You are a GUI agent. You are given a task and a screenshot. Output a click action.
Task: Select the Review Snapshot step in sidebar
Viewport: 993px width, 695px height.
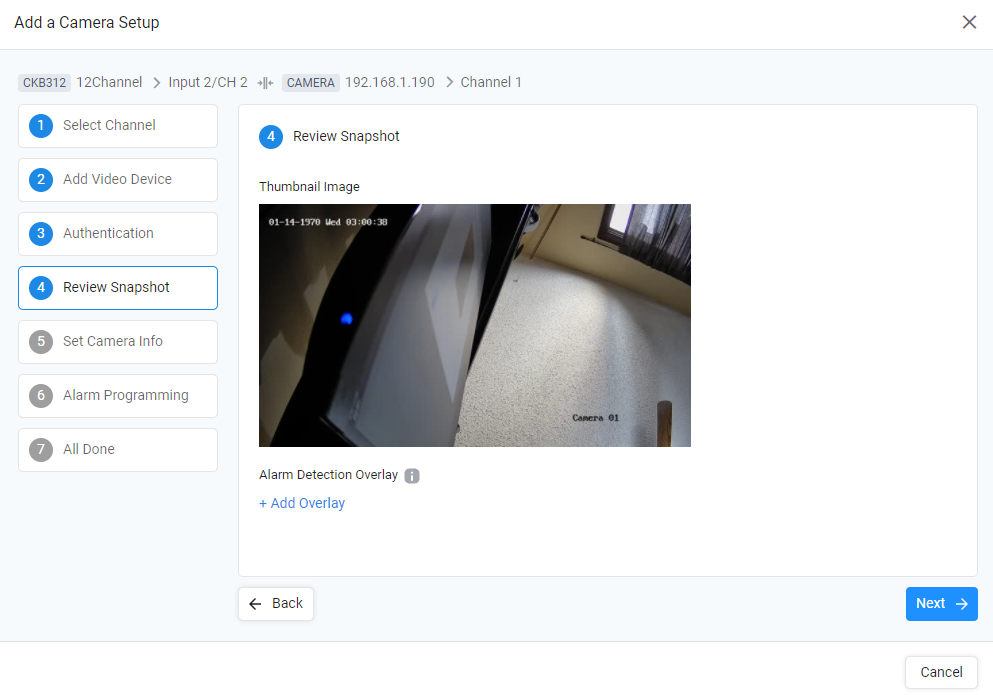tap(118, 288)
